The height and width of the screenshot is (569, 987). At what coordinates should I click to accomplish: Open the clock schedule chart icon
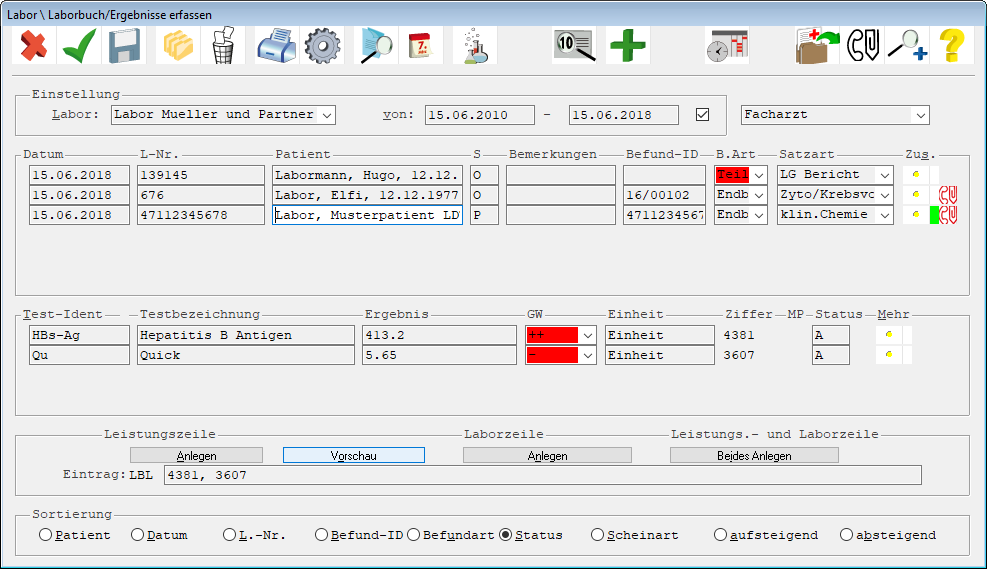[727, 45]
